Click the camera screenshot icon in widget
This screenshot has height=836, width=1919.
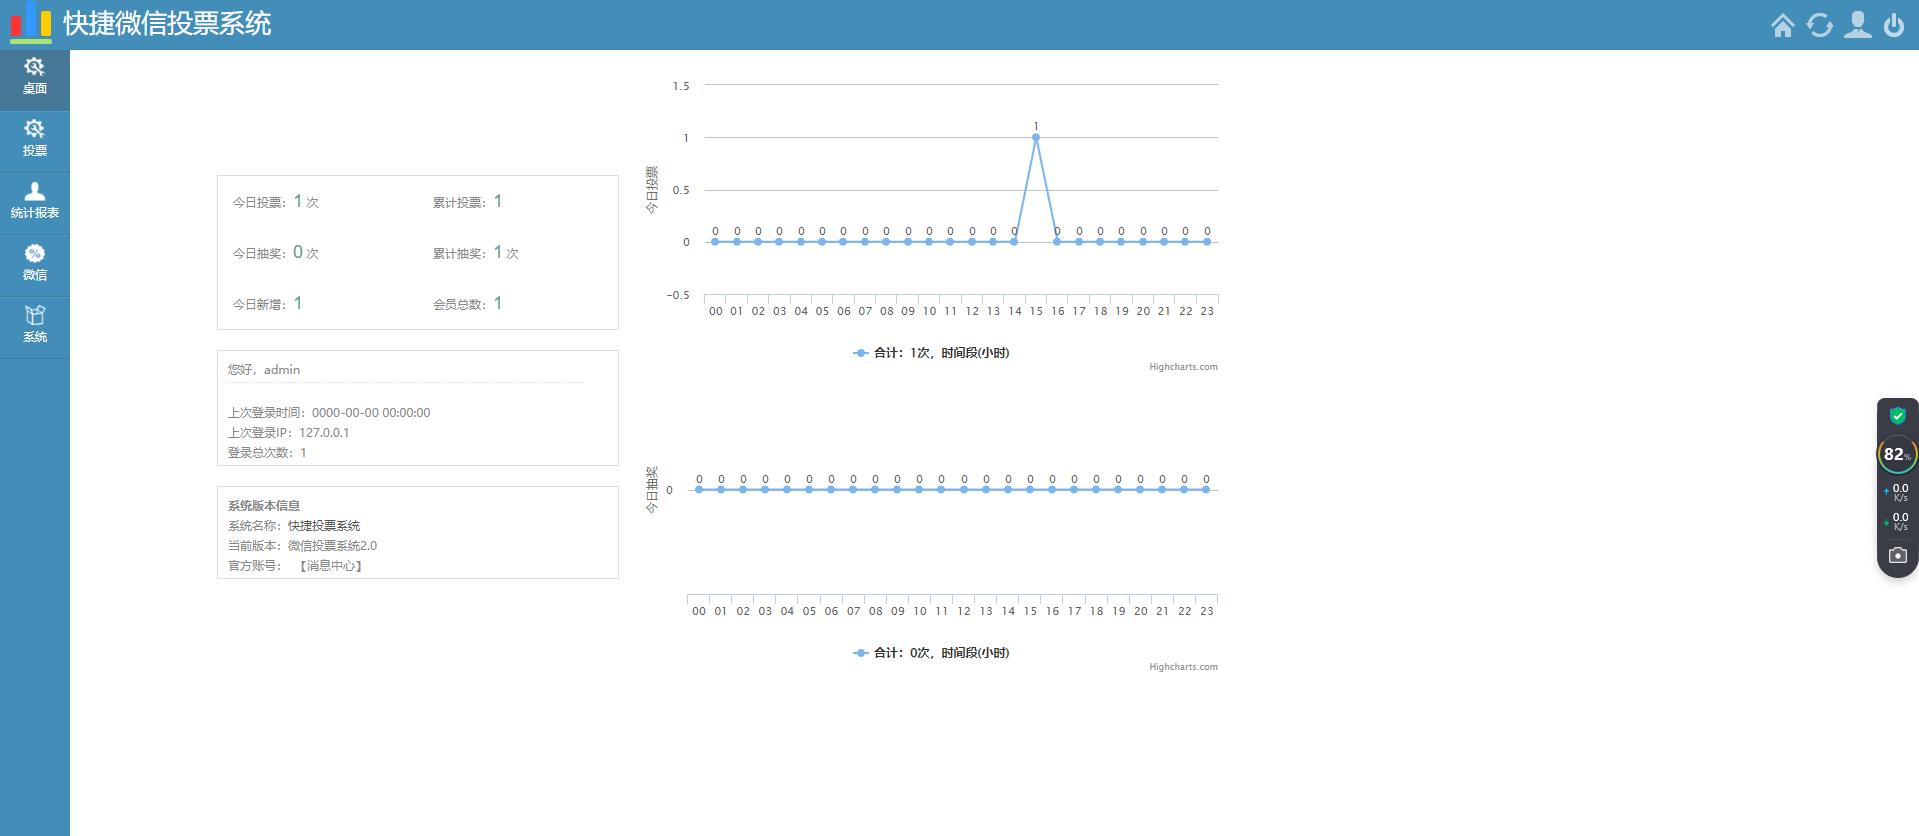pyautogui.click(x=1897, y=555)
